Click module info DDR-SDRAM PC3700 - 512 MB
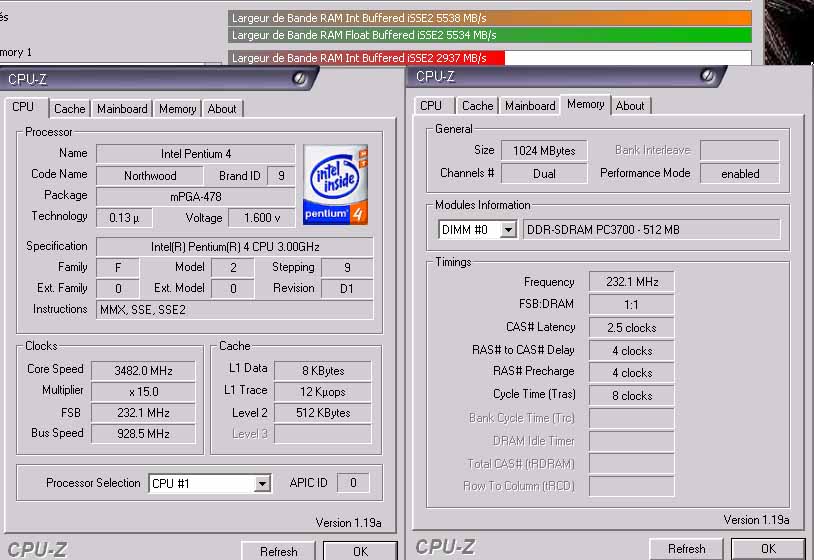 click(652, 229)
